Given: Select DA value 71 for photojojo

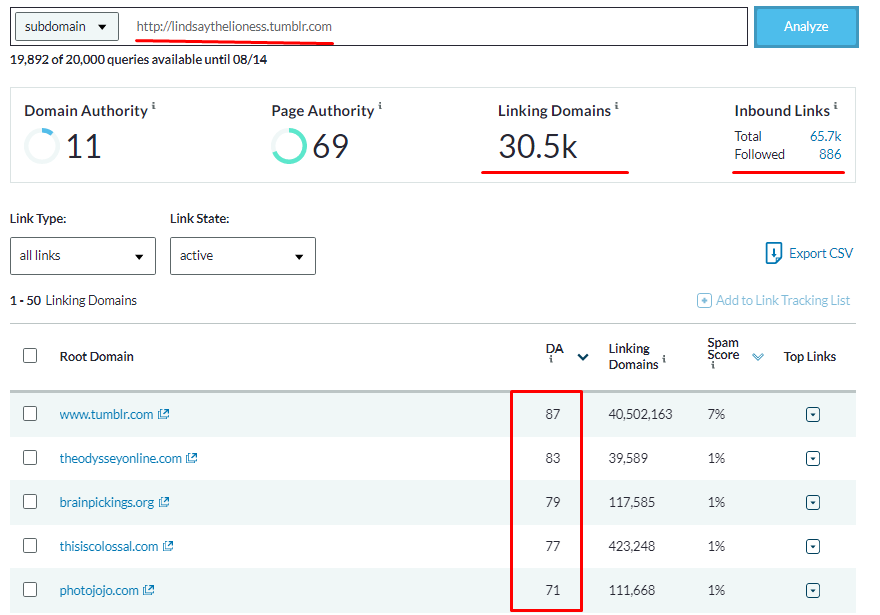Looking at the screenshot, I should tap(553, 590).
